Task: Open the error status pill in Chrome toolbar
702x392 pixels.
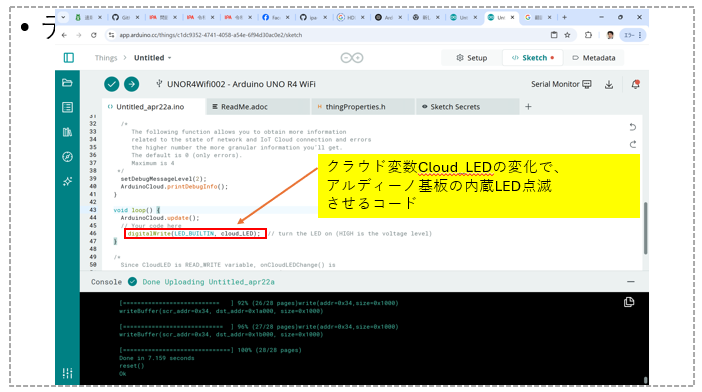Action: tap(633, 35)
